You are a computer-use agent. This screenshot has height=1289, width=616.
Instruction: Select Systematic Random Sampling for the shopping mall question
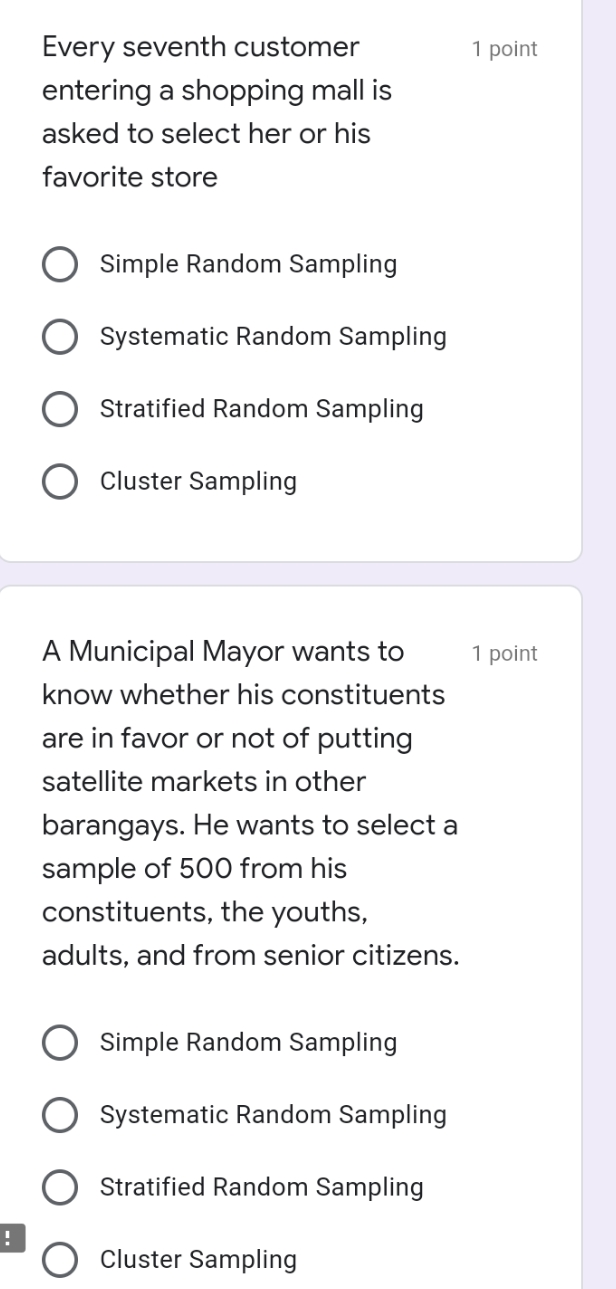pos(59,336)
